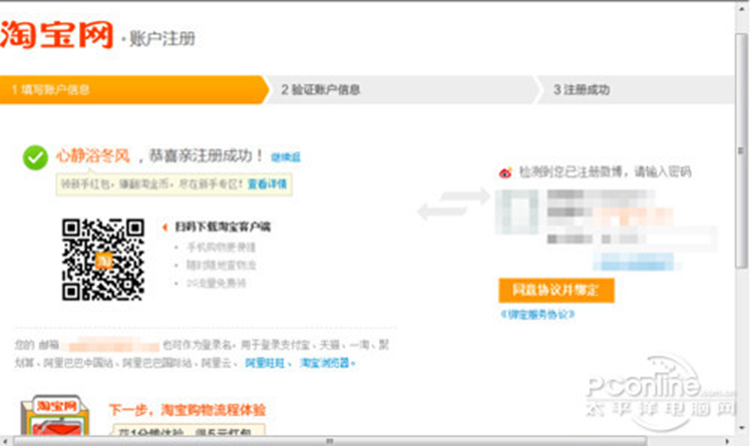This screenshot has height=446, width=750.
Task: Click the horizontal scrollbar right arrow
Action: [728, 441]
